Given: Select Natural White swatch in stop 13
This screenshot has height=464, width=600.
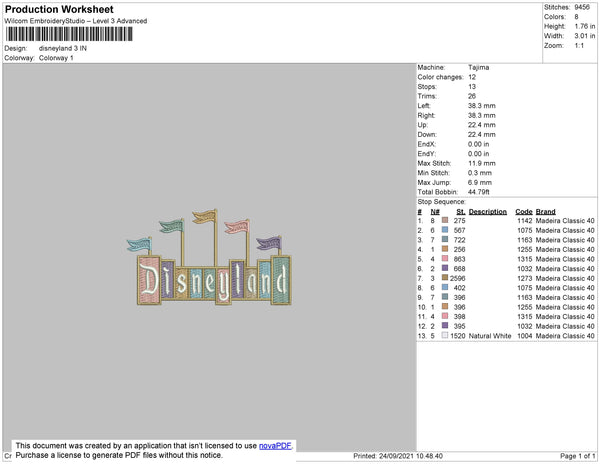Looking at the screenshot, I should pyautogui.click(x=445, y=335).
